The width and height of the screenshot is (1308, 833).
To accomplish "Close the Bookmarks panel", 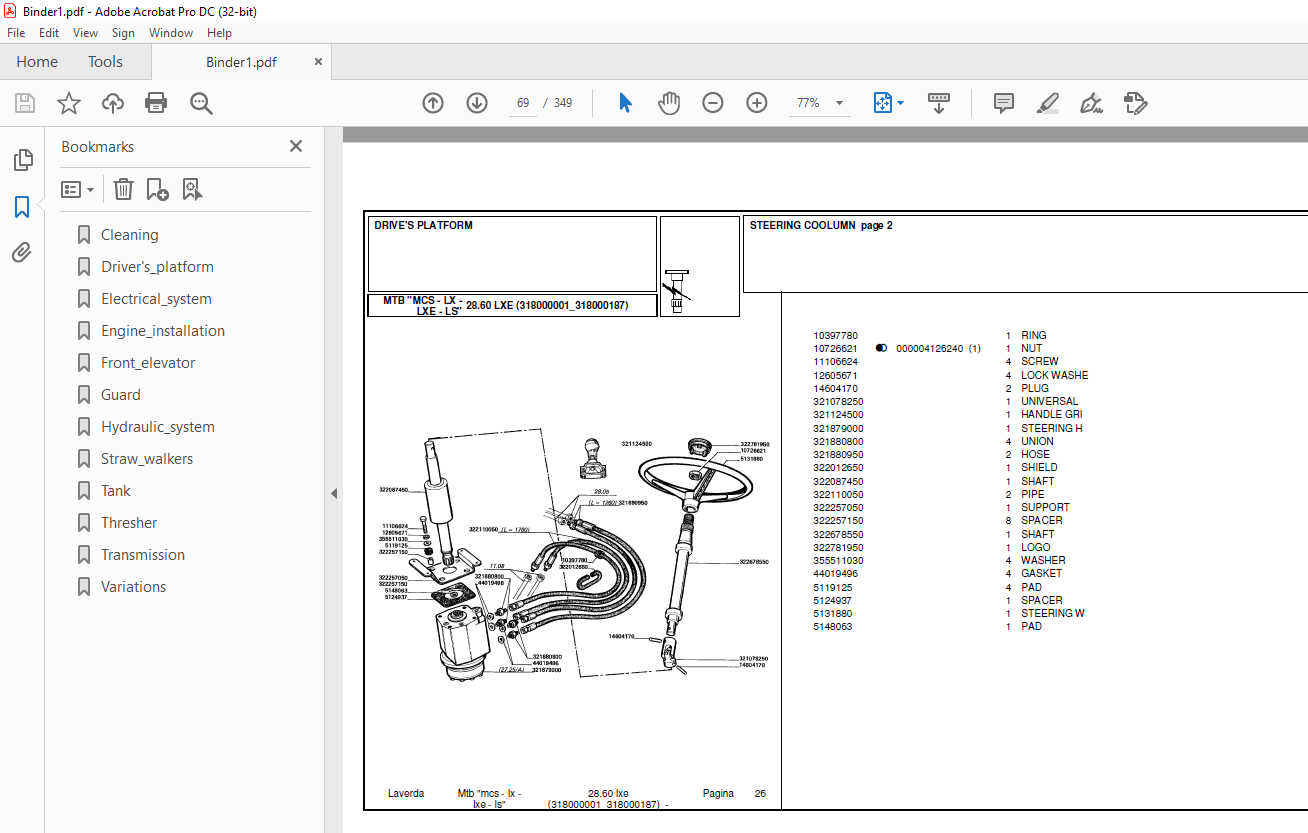I will (296, 146).
